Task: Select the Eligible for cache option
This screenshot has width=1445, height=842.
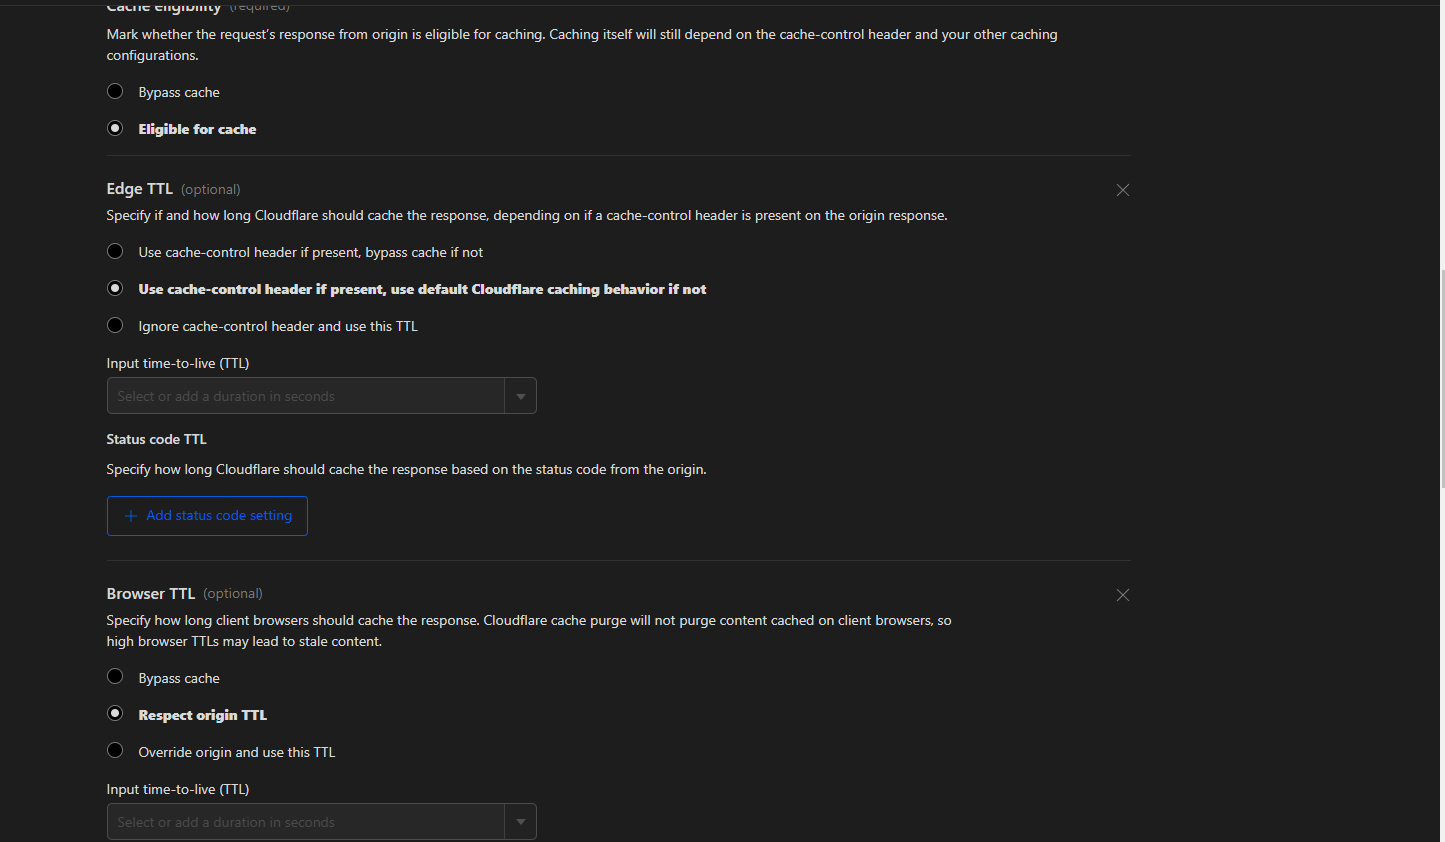Action: coord(115,129)
